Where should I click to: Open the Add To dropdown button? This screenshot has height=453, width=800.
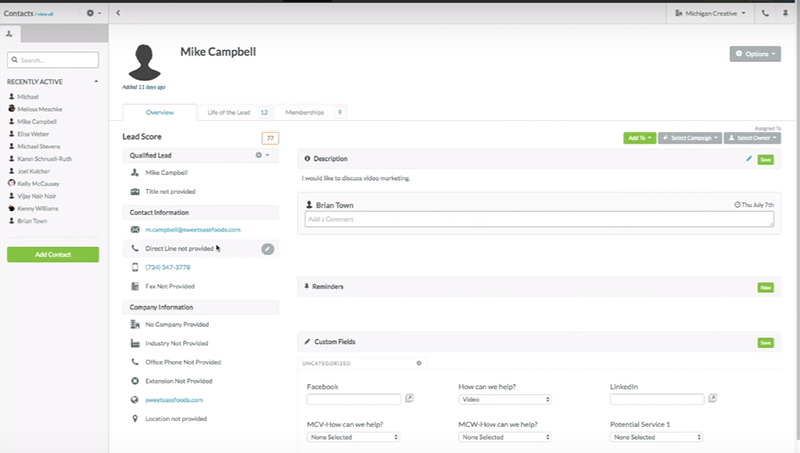click(x=640, y=138)
